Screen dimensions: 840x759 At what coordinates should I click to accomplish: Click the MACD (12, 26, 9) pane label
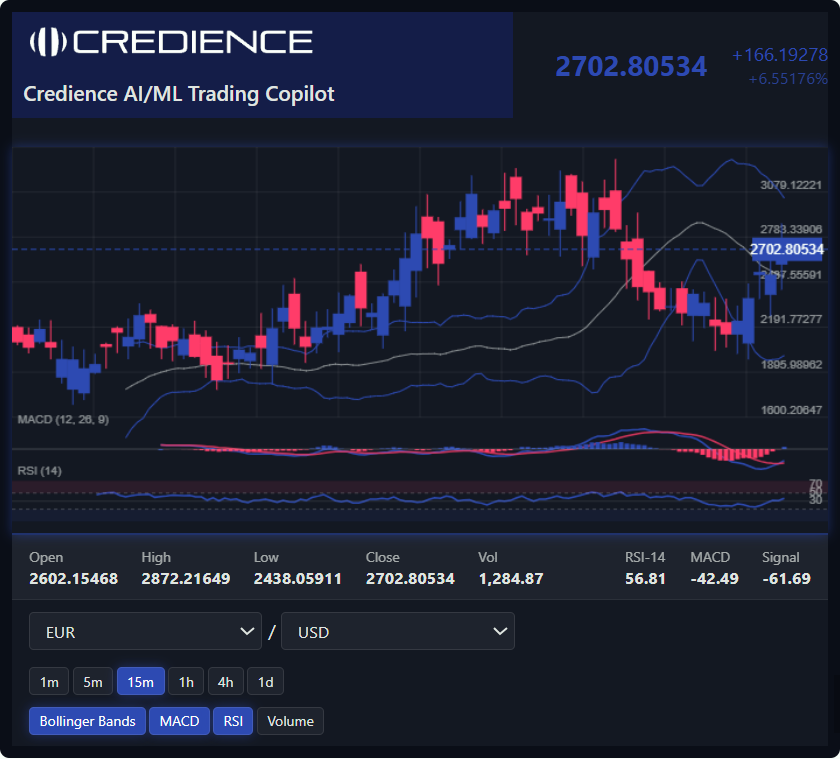63,419
